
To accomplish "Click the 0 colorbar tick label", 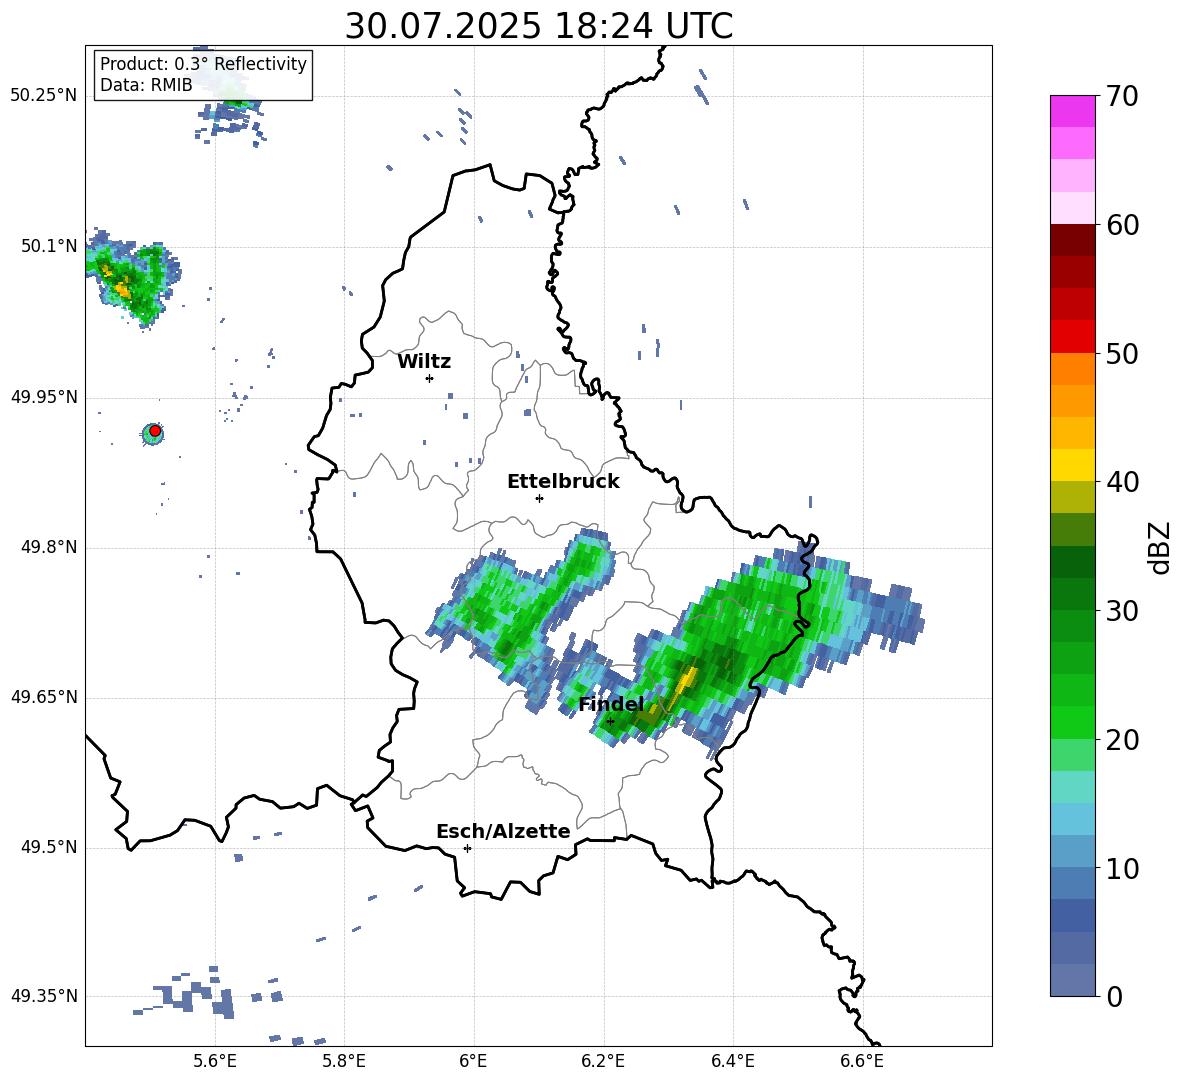I will 1114,996.
